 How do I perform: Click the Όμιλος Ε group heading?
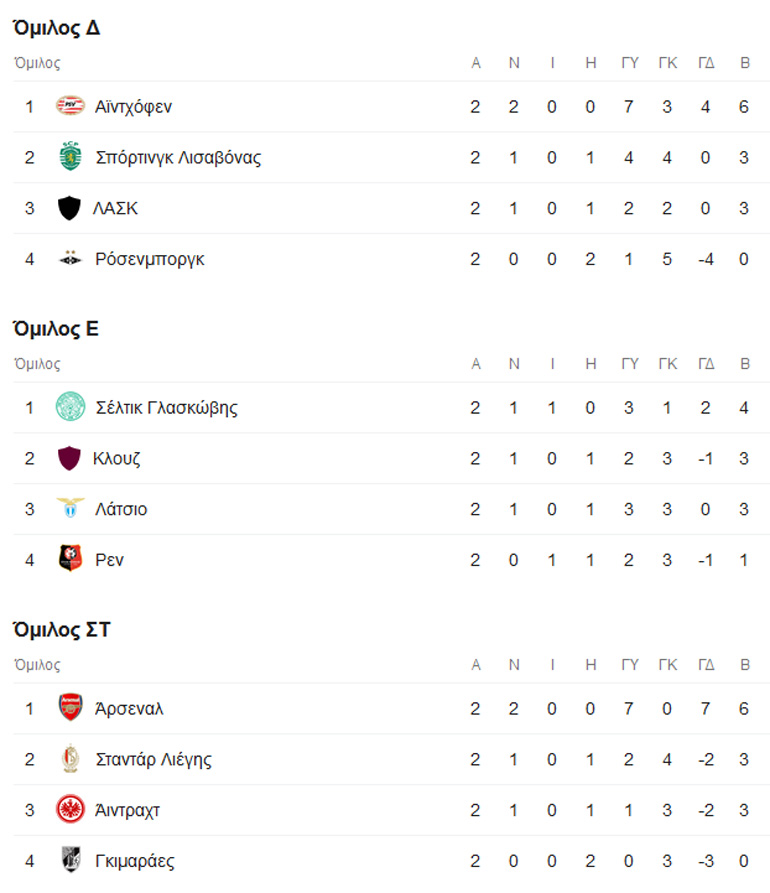coord(56,329)
